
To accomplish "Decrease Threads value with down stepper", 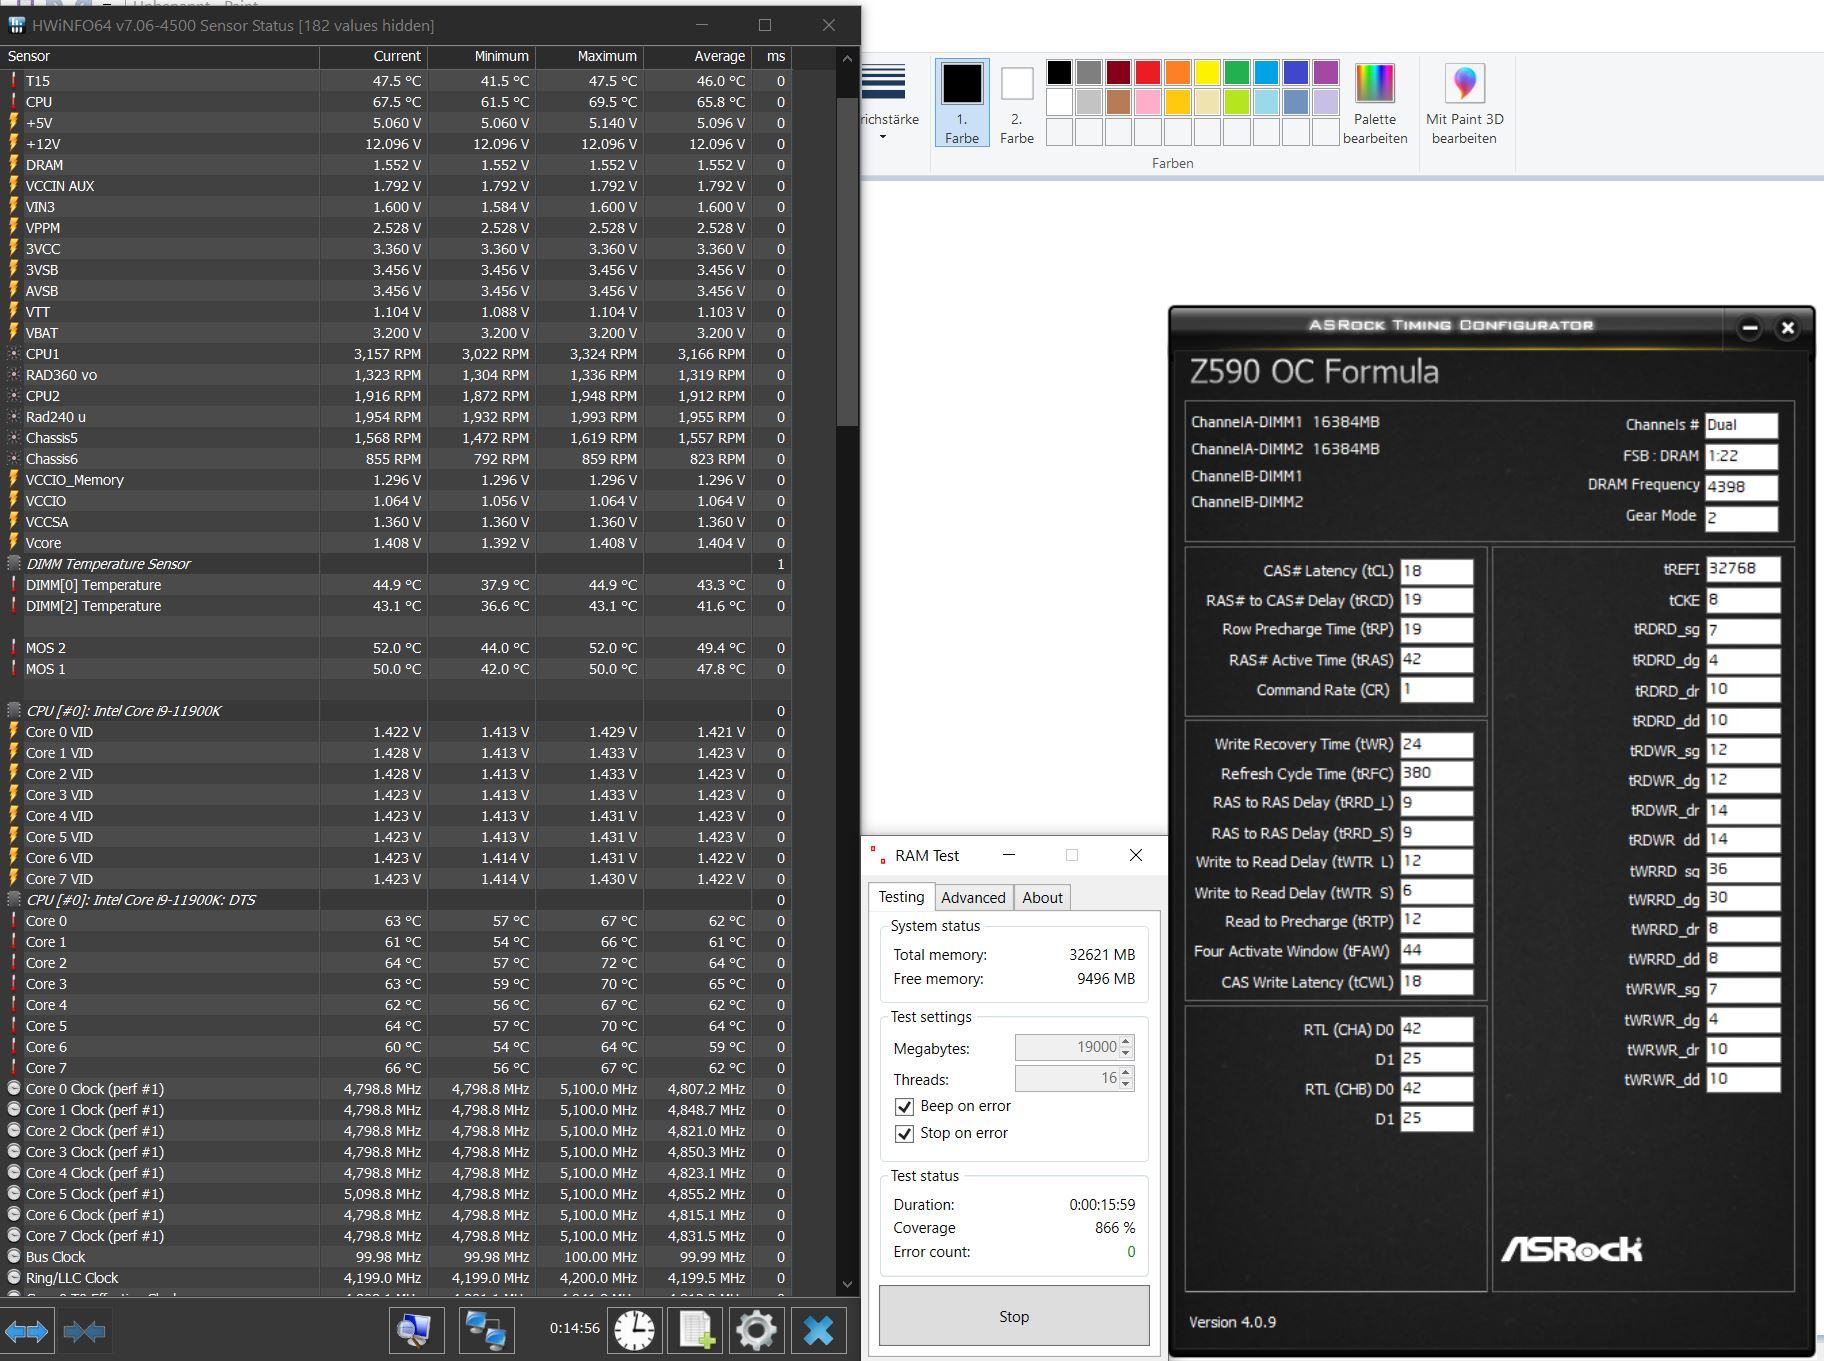I will [x=1126, y=1084].
